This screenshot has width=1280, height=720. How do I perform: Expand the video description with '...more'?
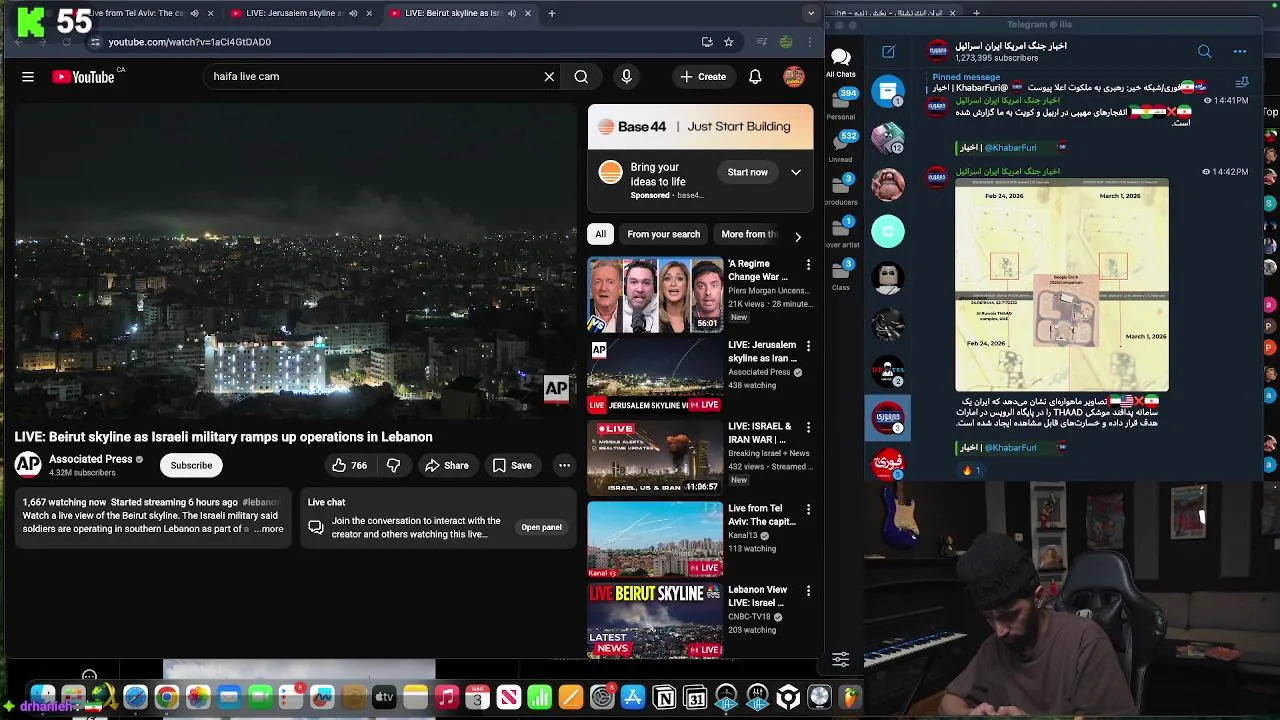pyautogui.click(x=271, y=529)
